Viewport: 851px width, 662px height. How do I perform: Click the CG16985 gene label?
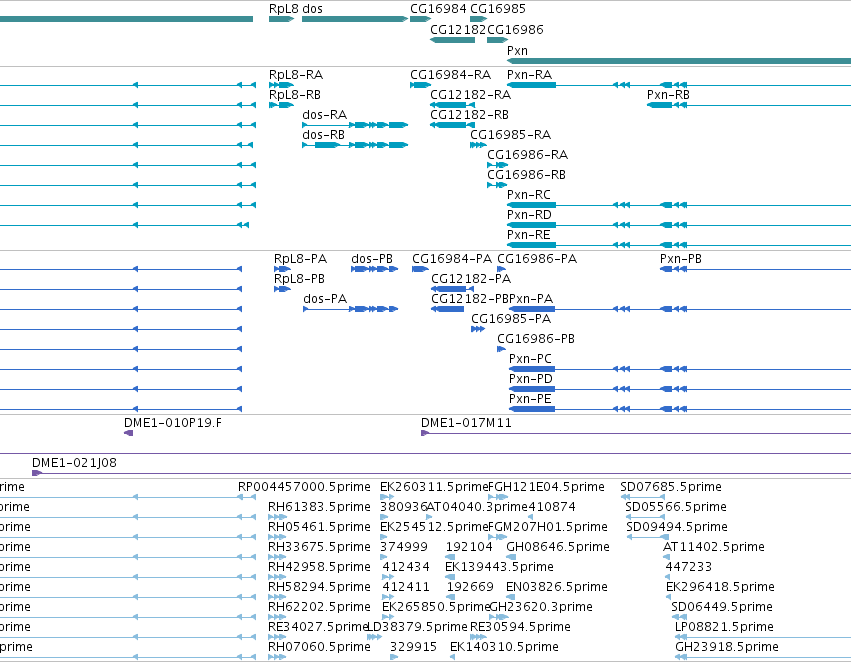498,9
